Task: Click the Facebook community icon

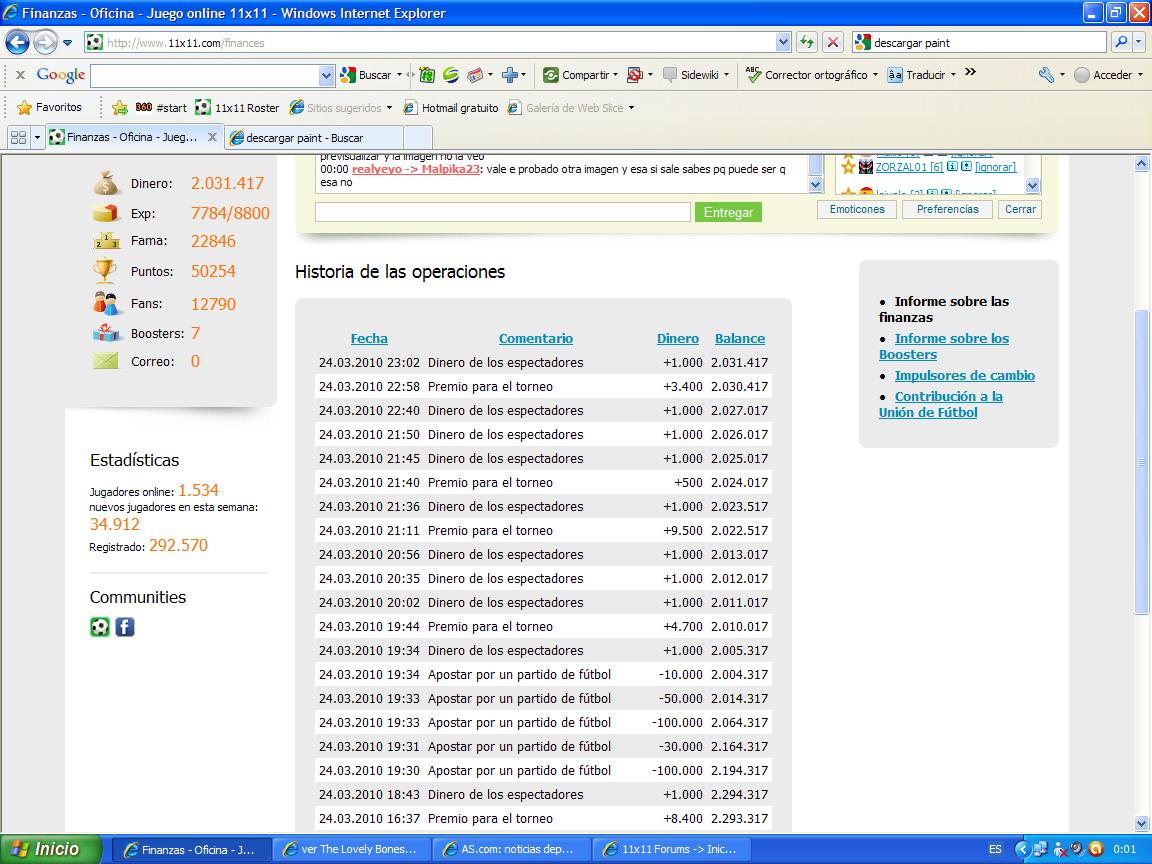Action: click(125, 627)
